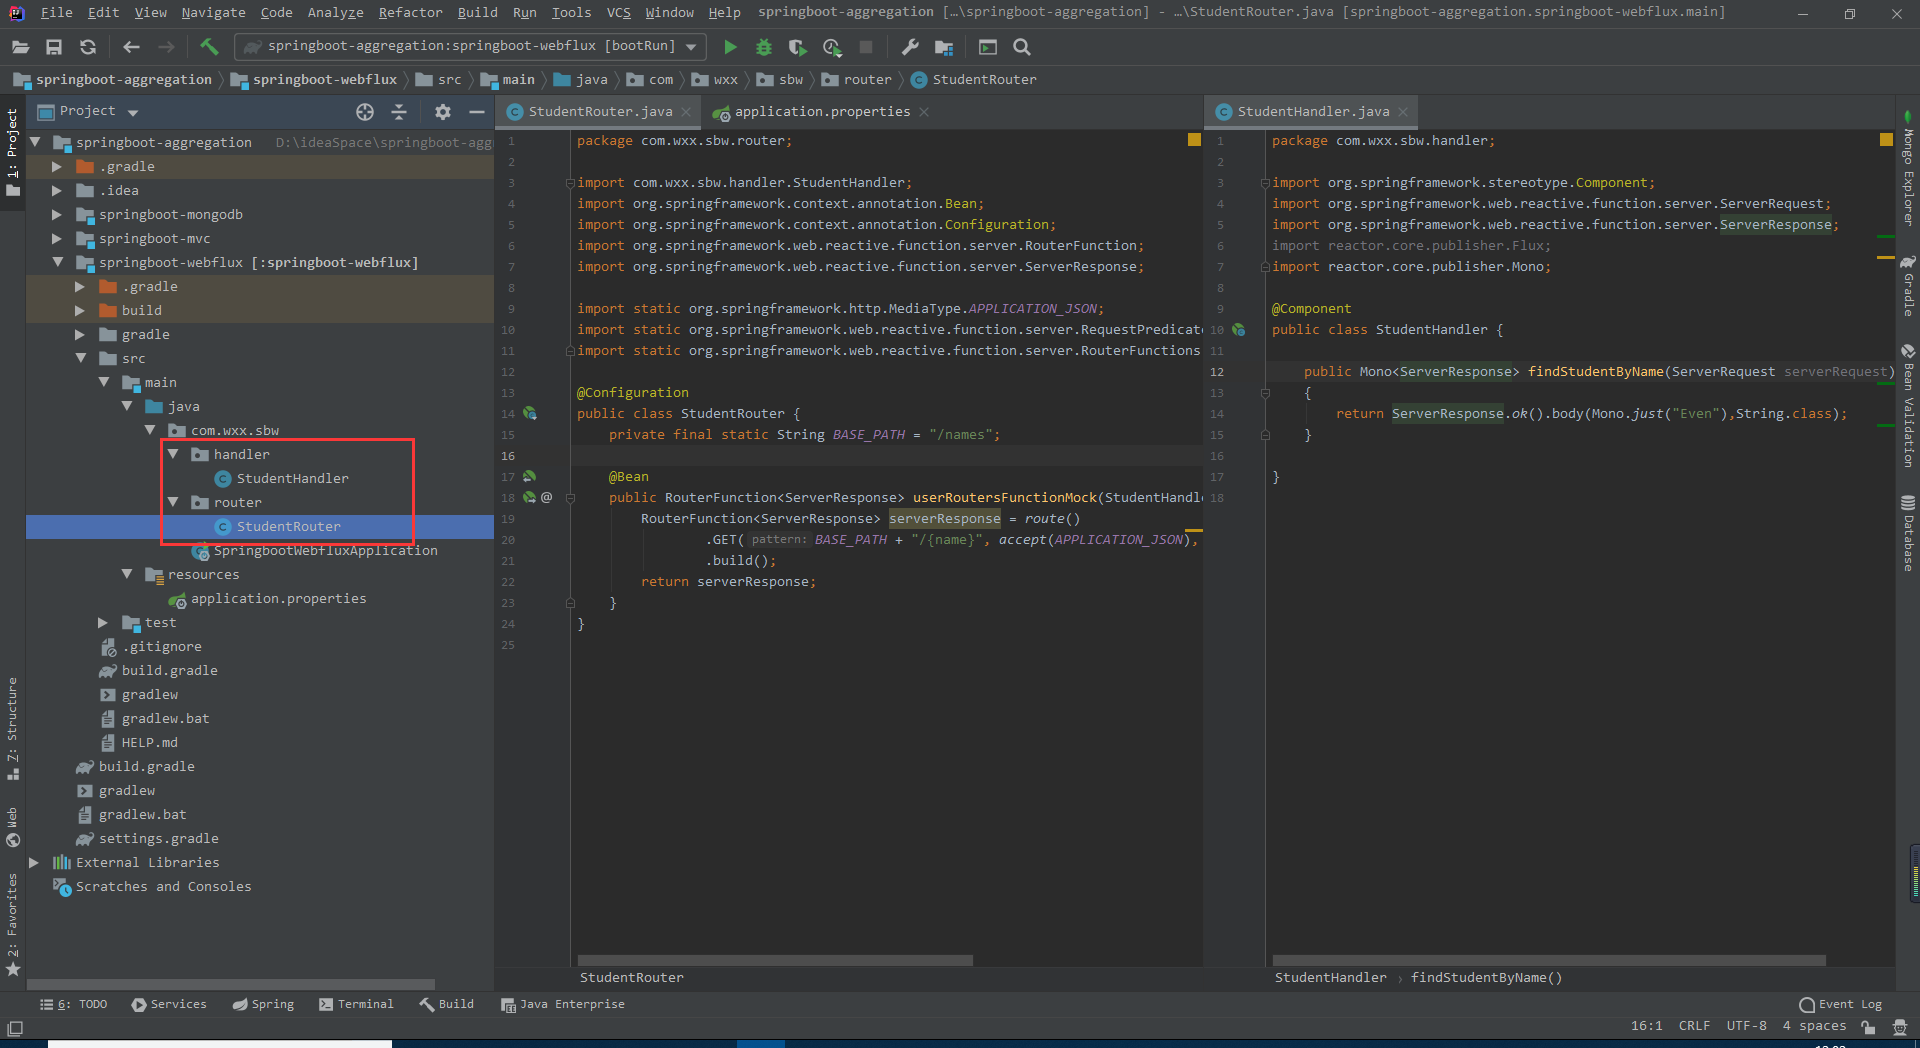Click the locate-in-project target icon
The height and width of the screenshot is (1048, 1920).
tap(365, 112)
